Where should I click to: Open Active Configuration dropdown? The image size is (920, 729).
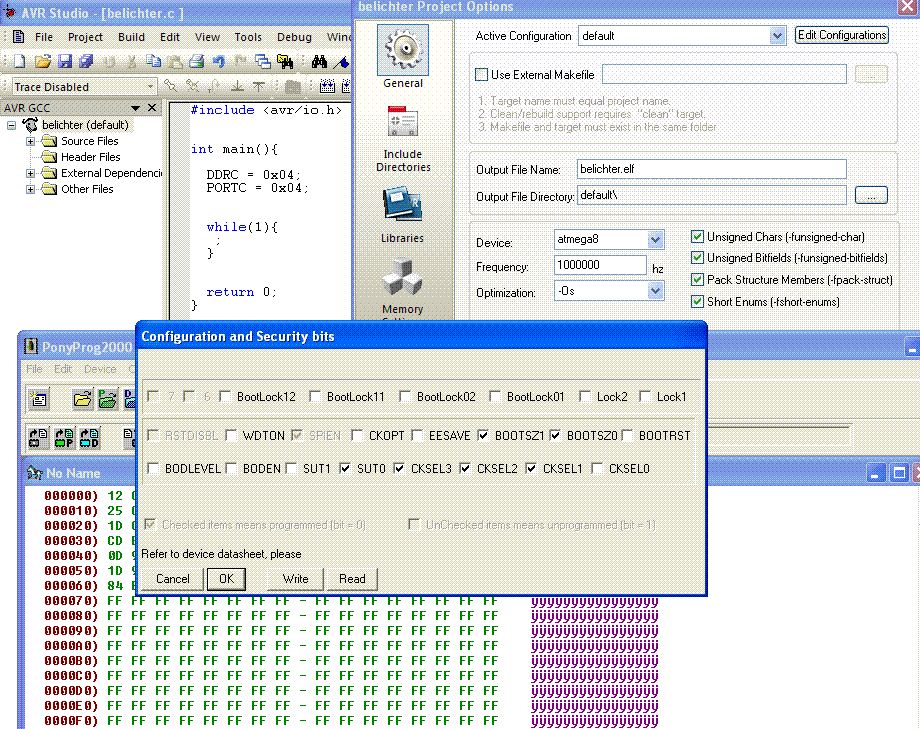777,36
